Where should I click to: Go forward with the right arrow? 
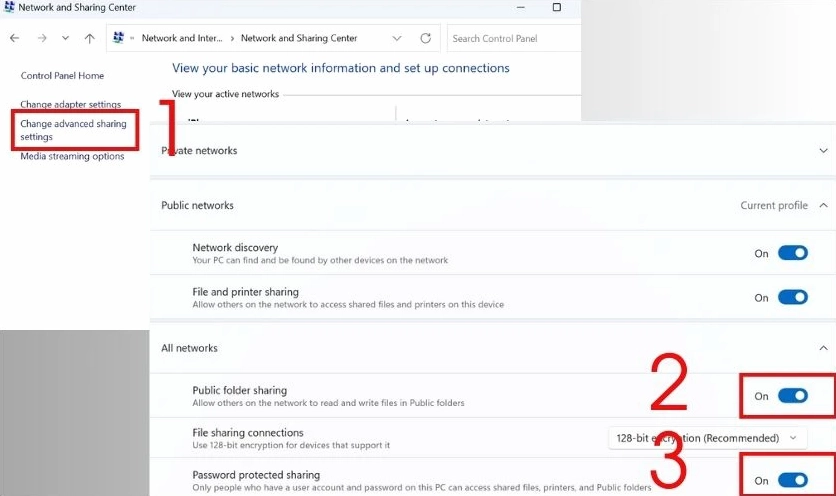(42, 38)
